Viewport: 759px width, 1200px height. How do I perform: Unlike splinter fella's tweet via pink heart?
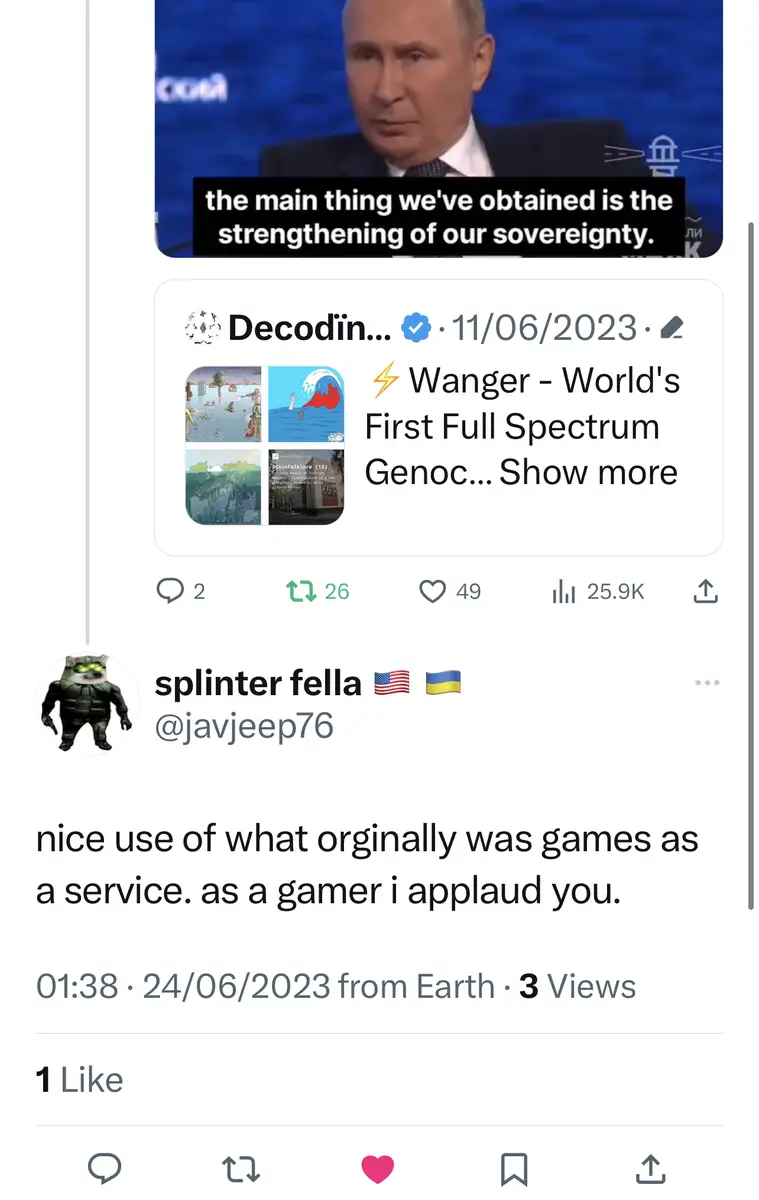pyautogui.click(x=377, y=1168)
